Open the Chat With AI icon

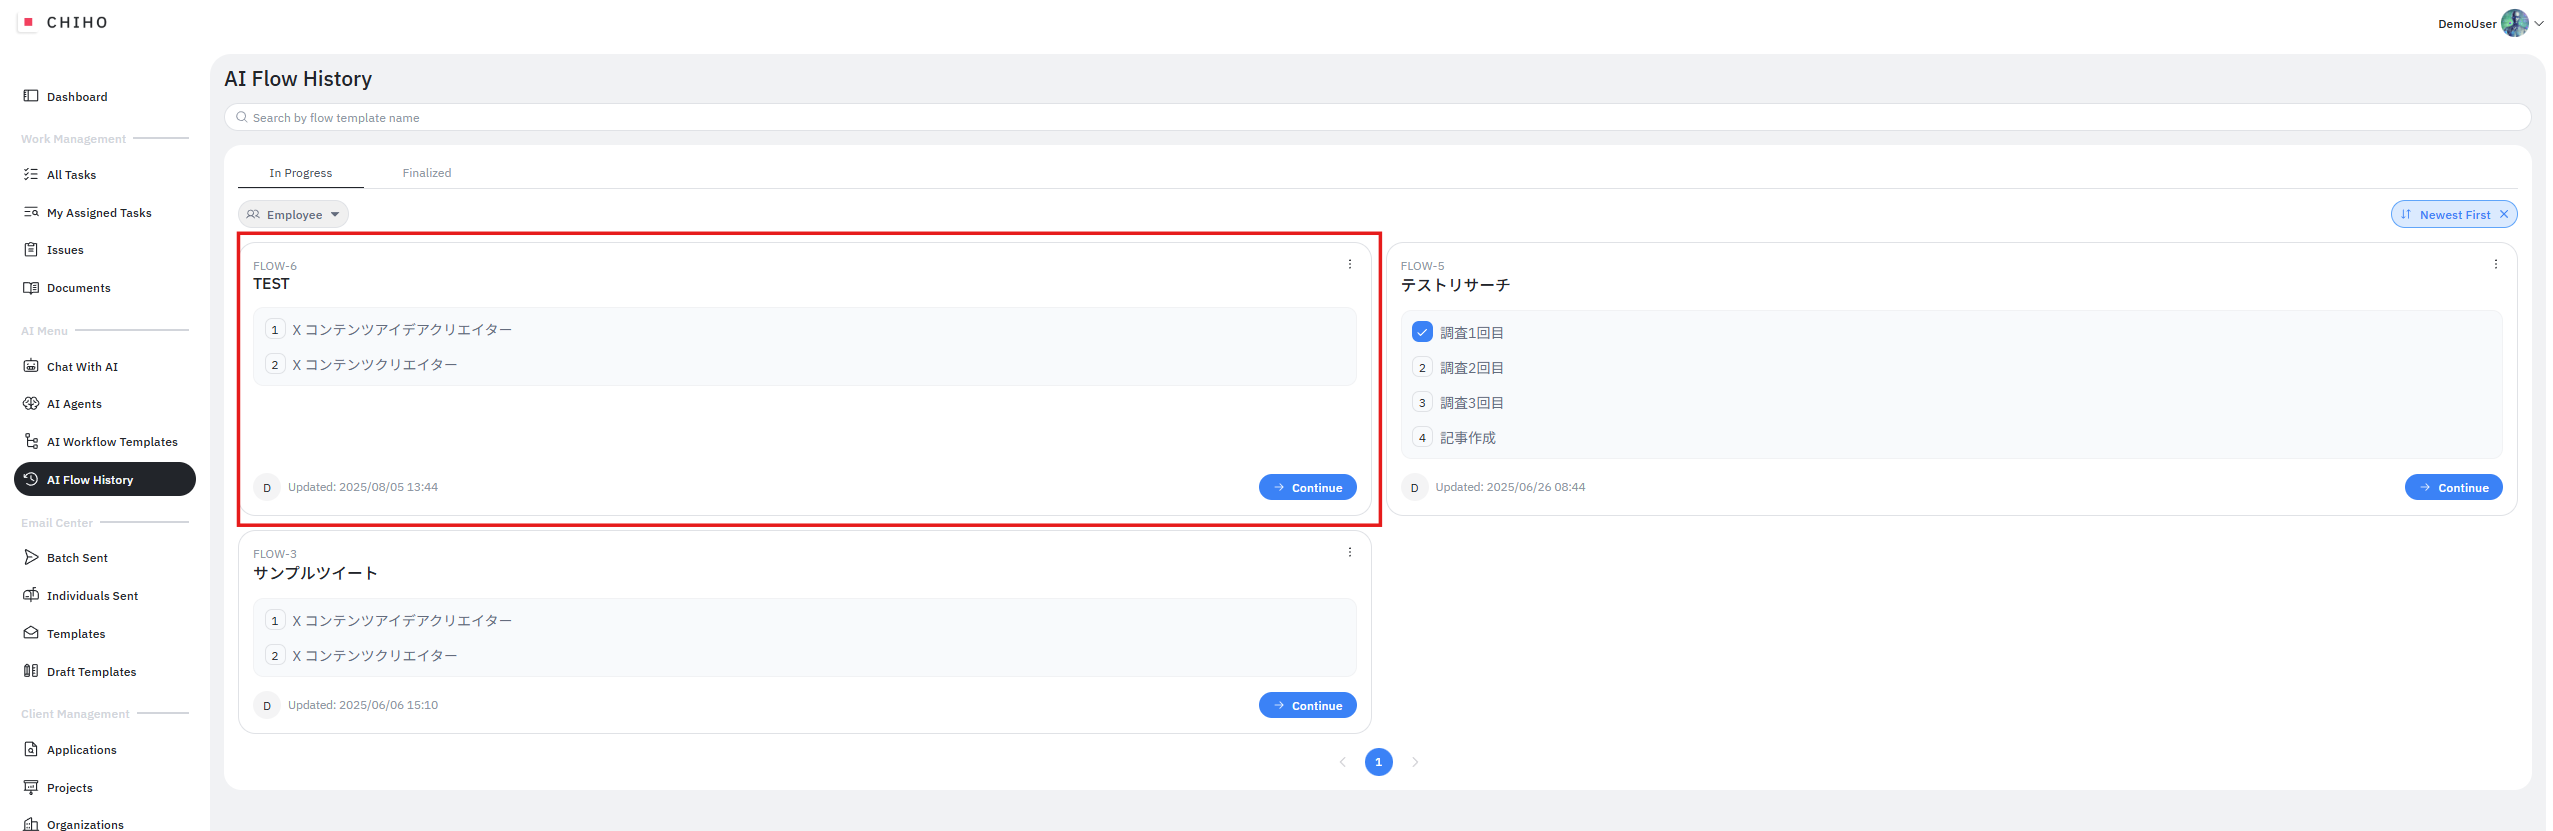[31, 366]
